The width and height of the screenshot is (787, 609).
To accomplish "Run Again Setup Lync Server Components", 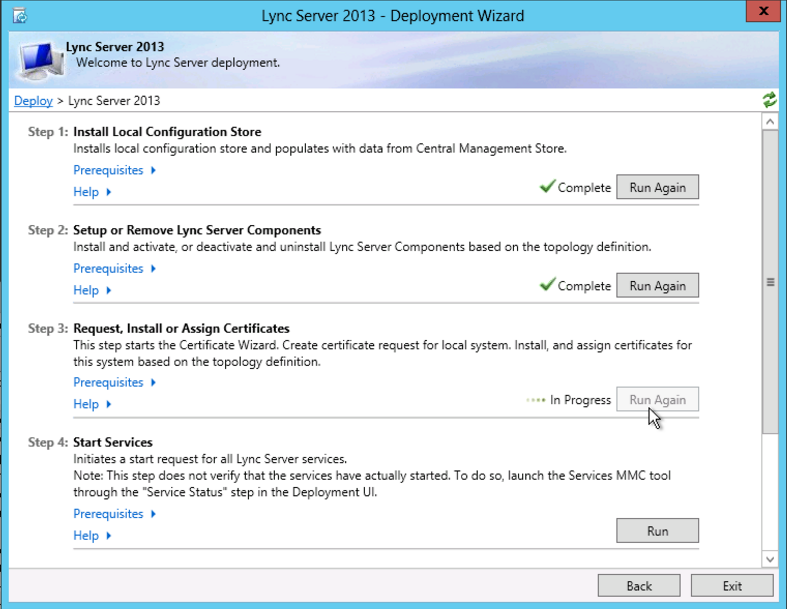I will tap(657, 286).
